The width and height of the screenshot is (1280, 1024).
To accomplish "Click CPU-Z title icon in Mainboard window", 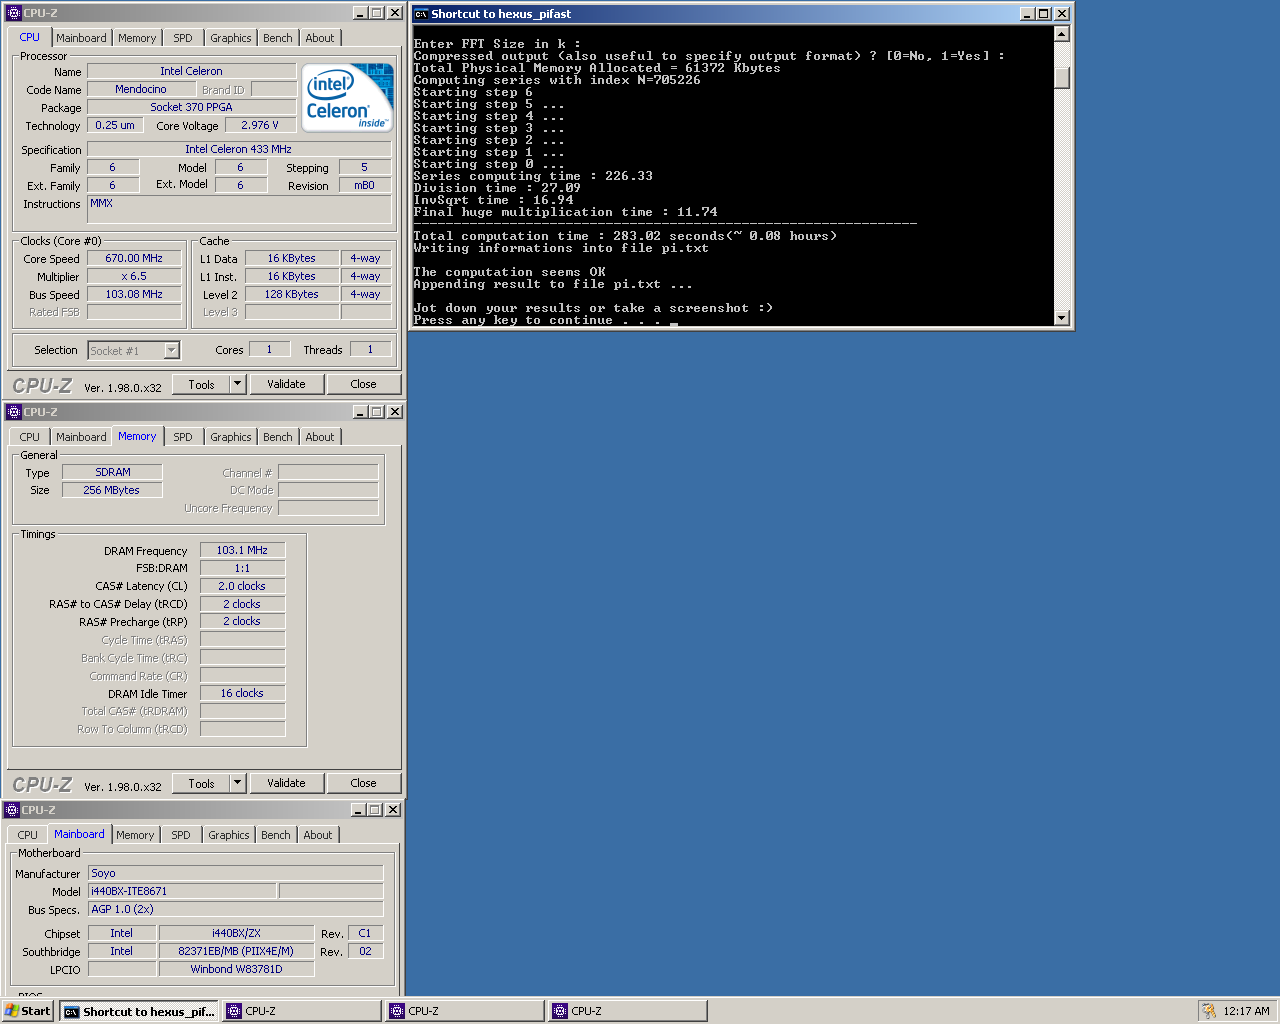I will [x=12, y=810].
